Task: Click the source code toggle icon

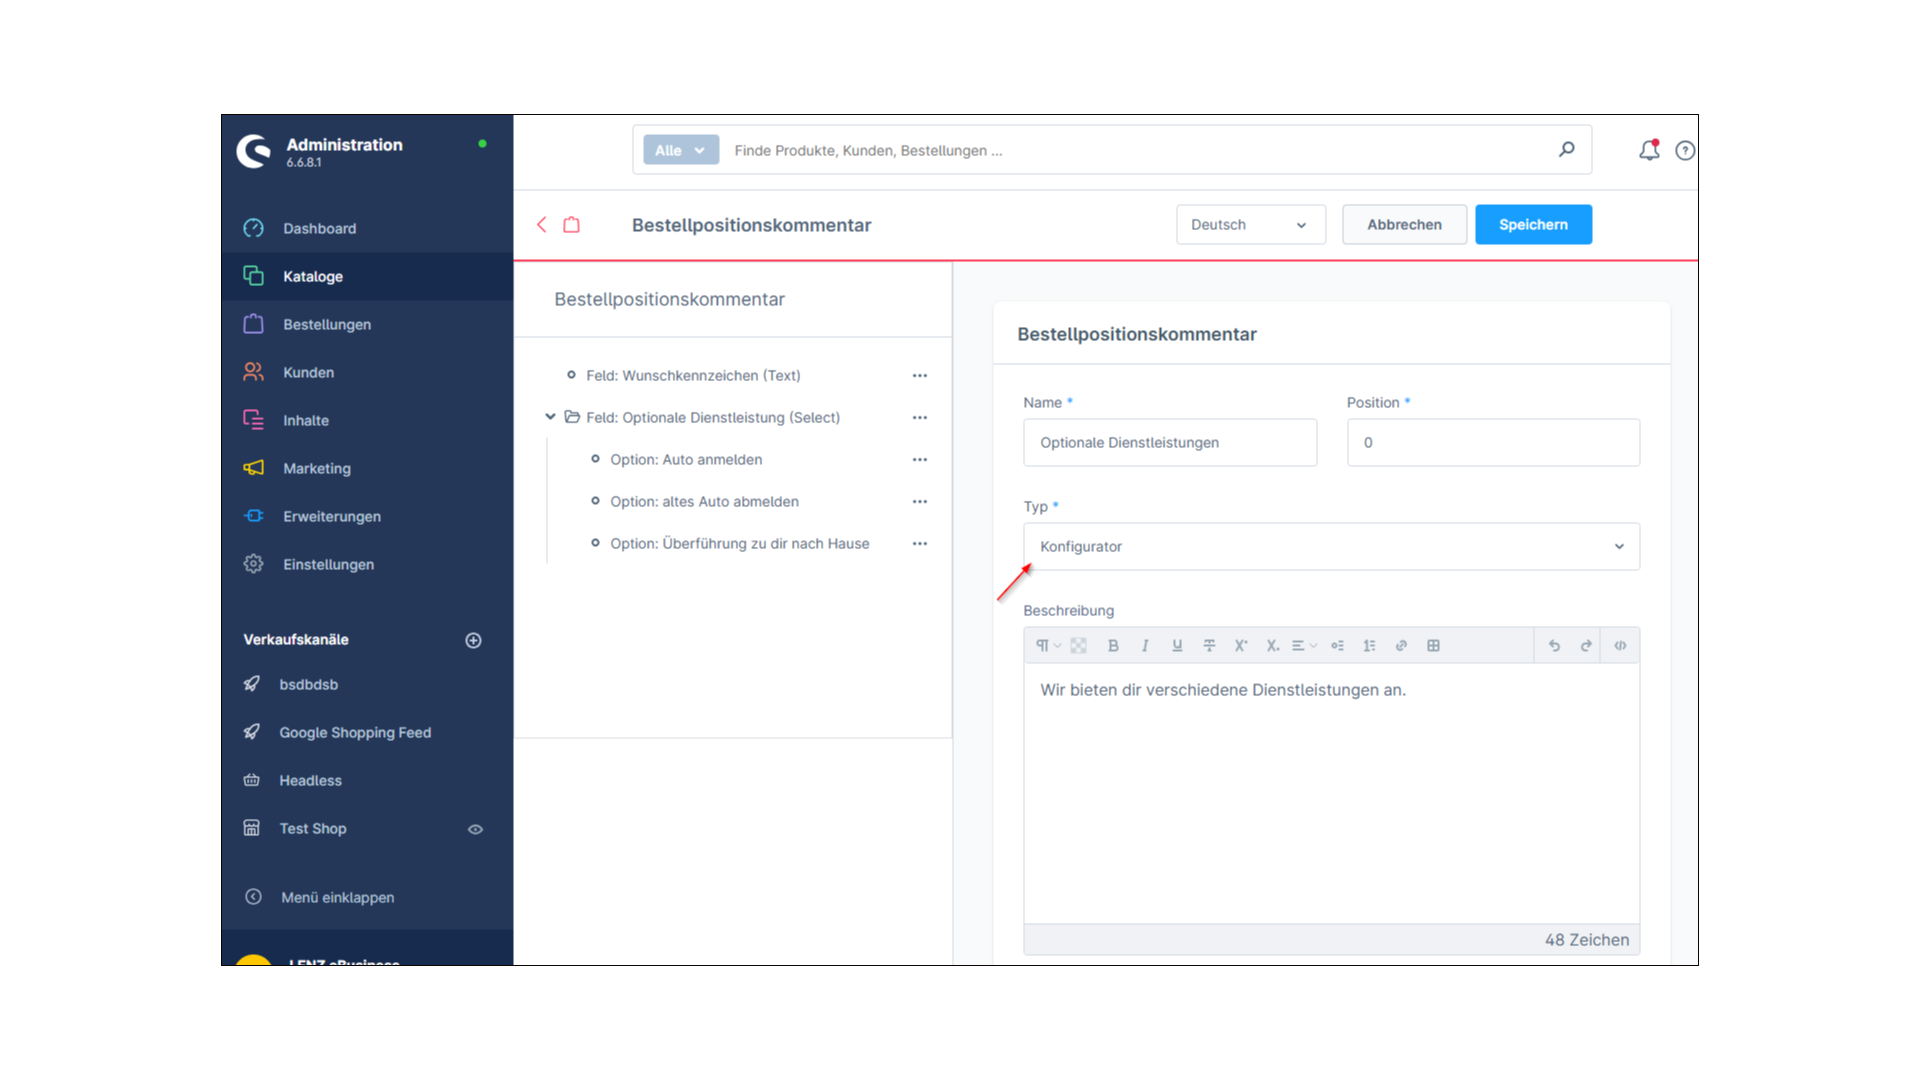Action: click(1621, 645)
